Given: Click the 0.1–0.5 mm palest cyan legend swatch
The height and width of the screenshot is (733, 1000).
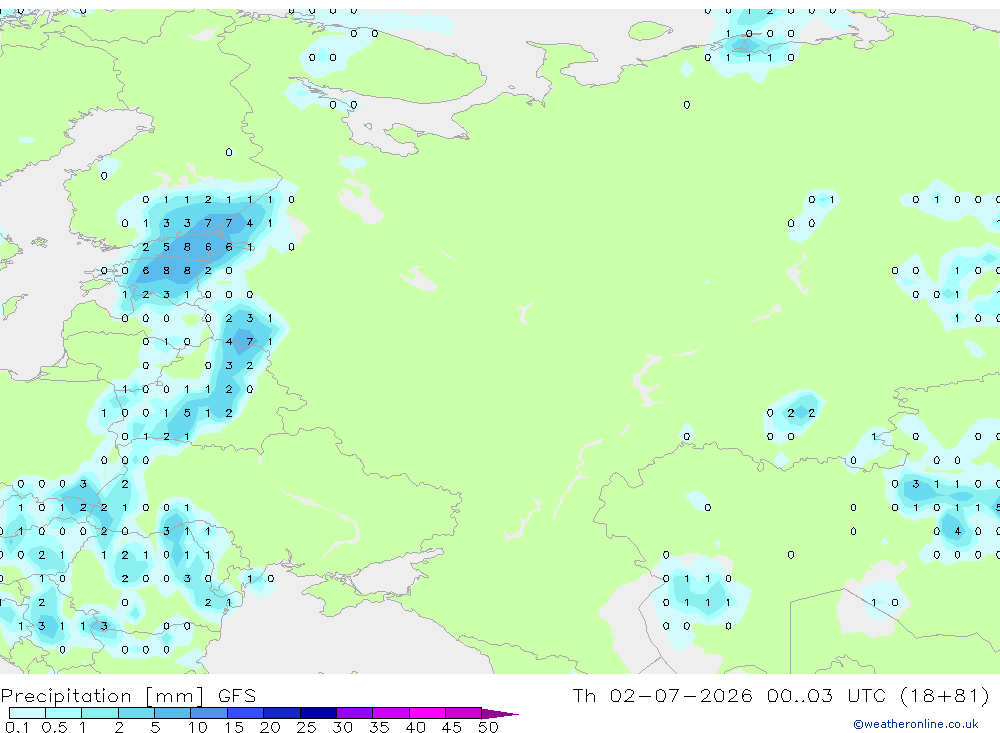Looking at the screenshot, I should 27,713.
